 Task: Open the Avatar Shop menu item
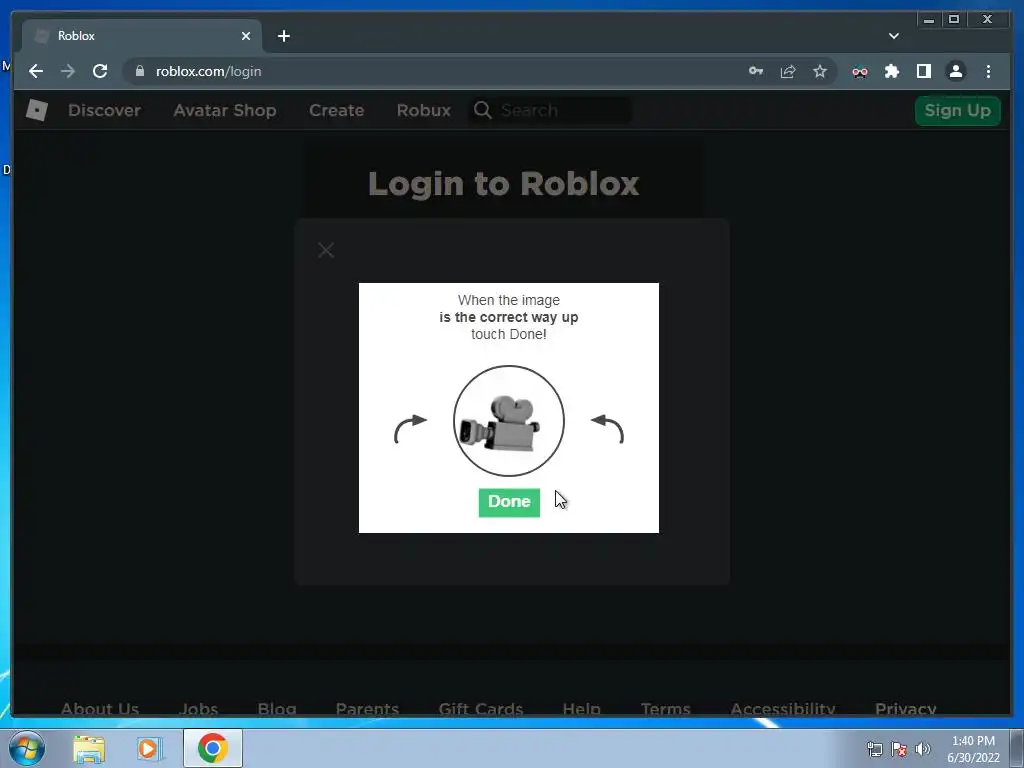click(225, 110)
